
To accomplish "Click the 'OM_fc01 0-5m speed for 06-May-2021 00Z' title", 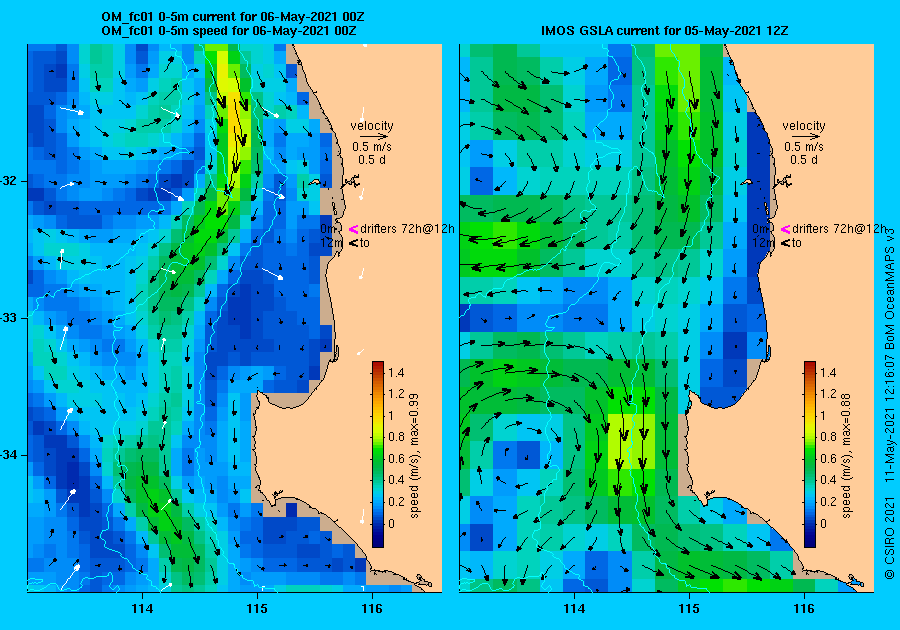I will coord(228,30).
